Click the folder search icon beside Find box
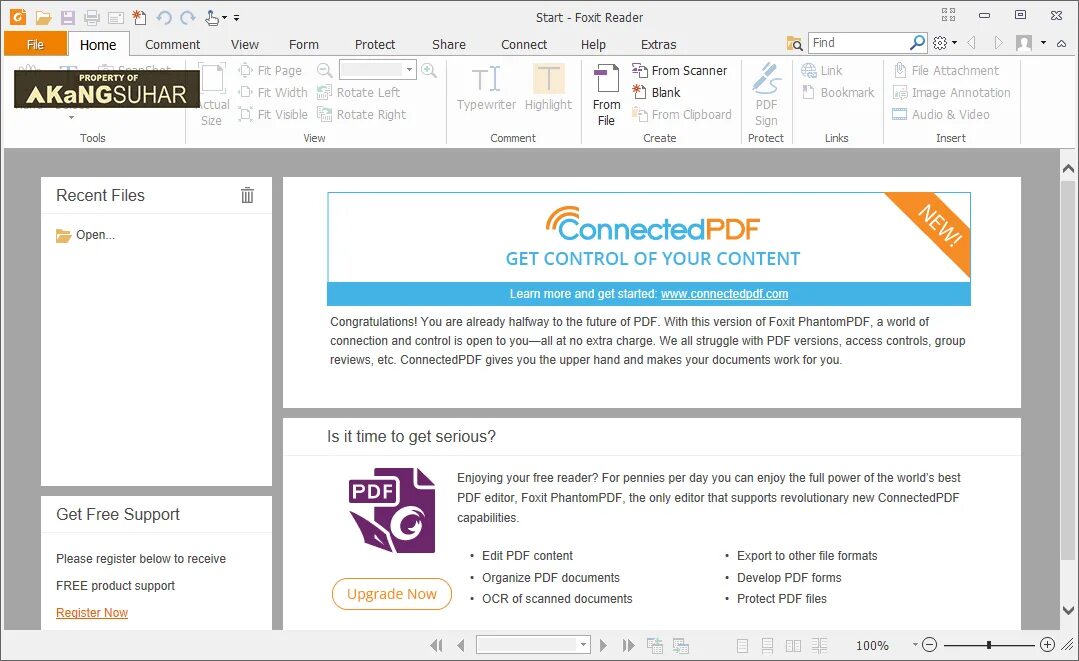 [795, 43]
